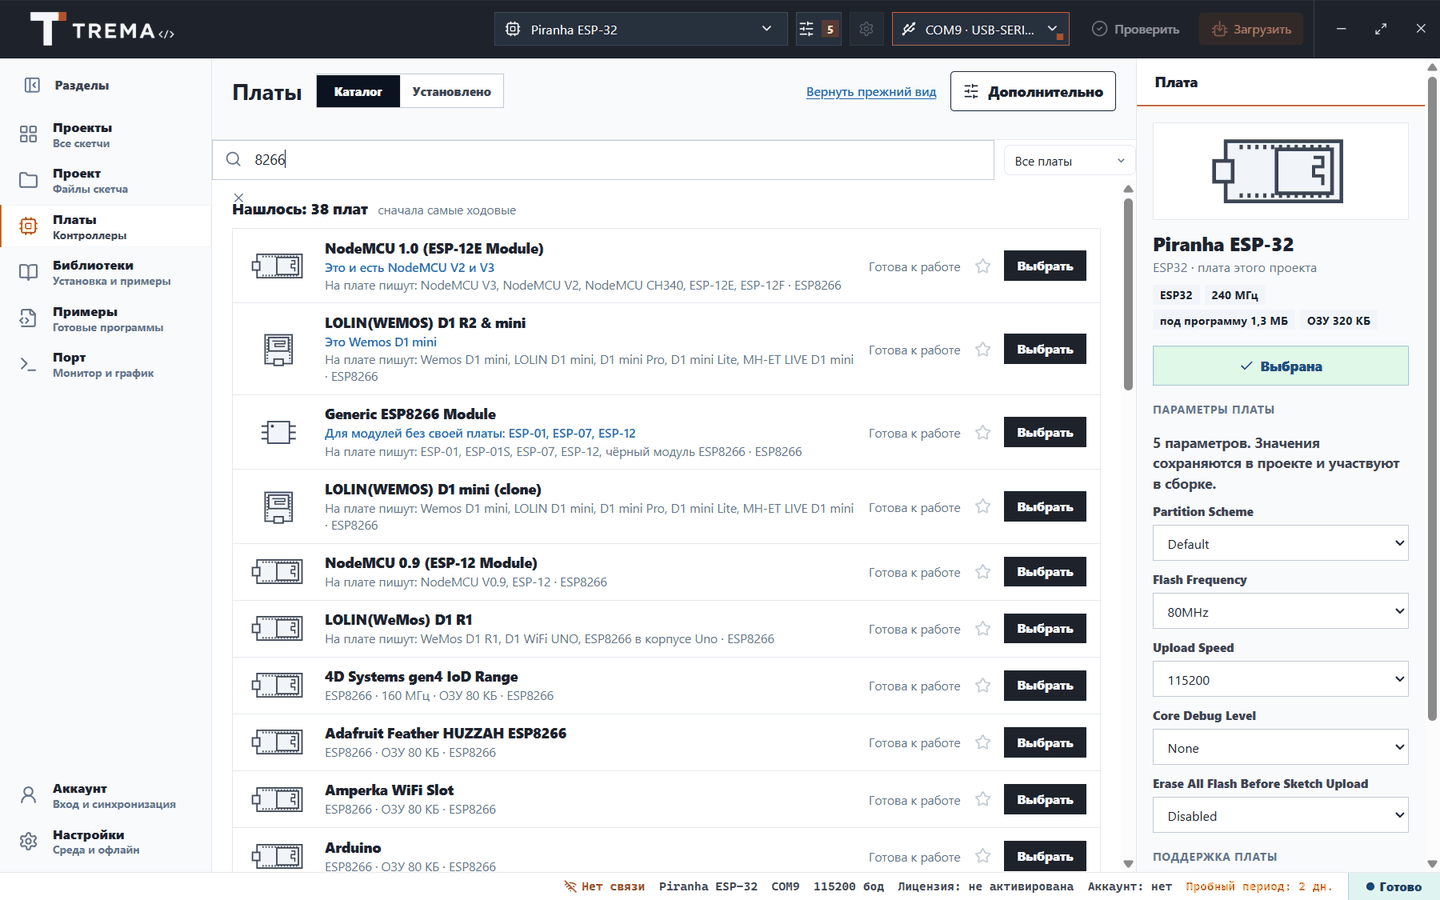
Task: Click the Вернуть прежний вид link
Action: [871, 92]
